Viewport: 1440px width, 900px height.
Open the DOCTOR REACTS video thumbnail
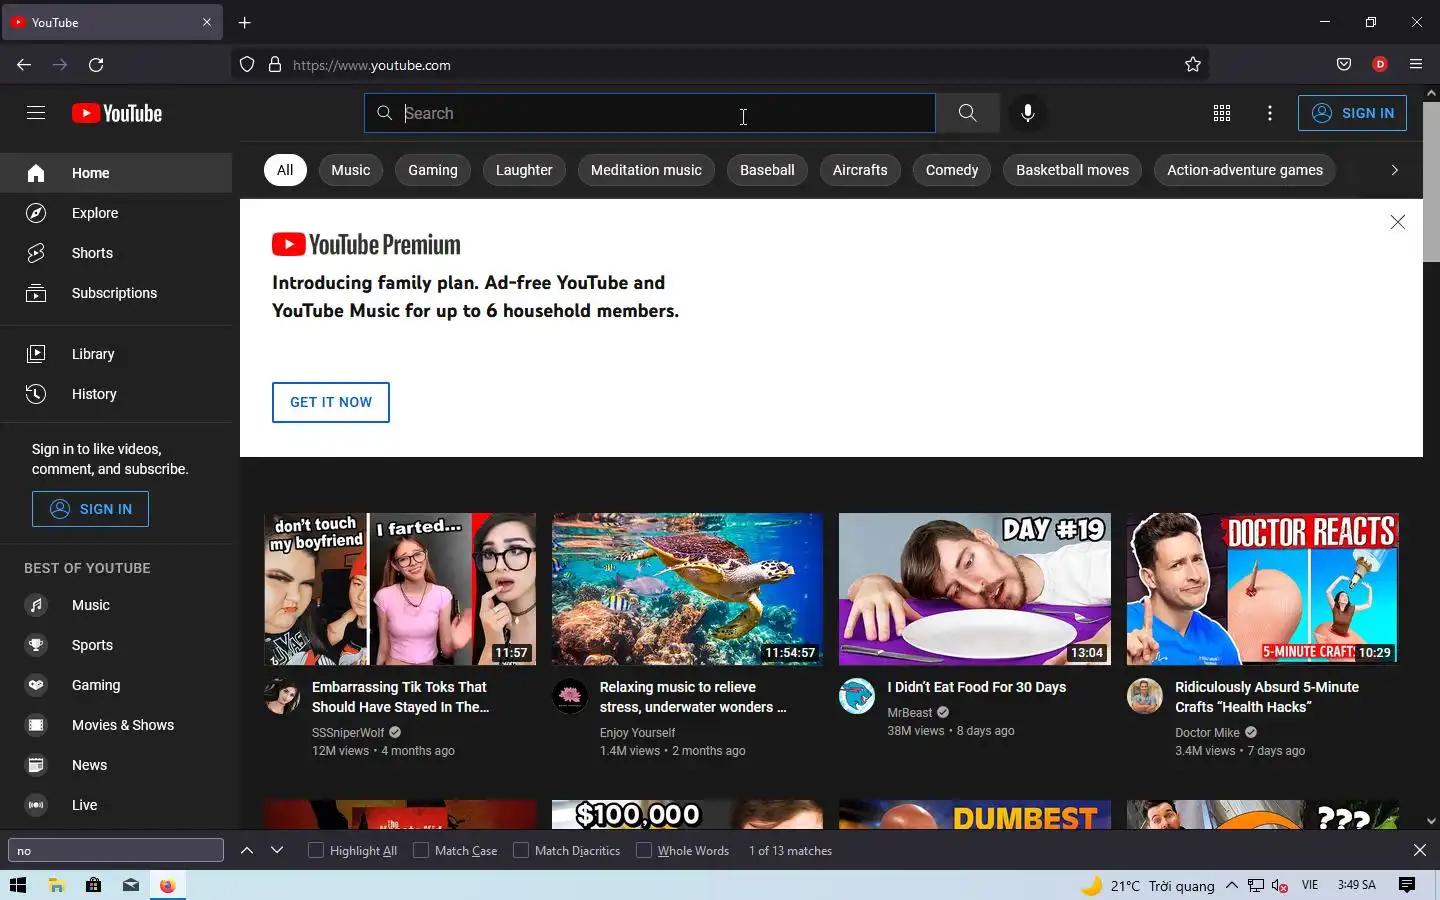click(1263, 589)
